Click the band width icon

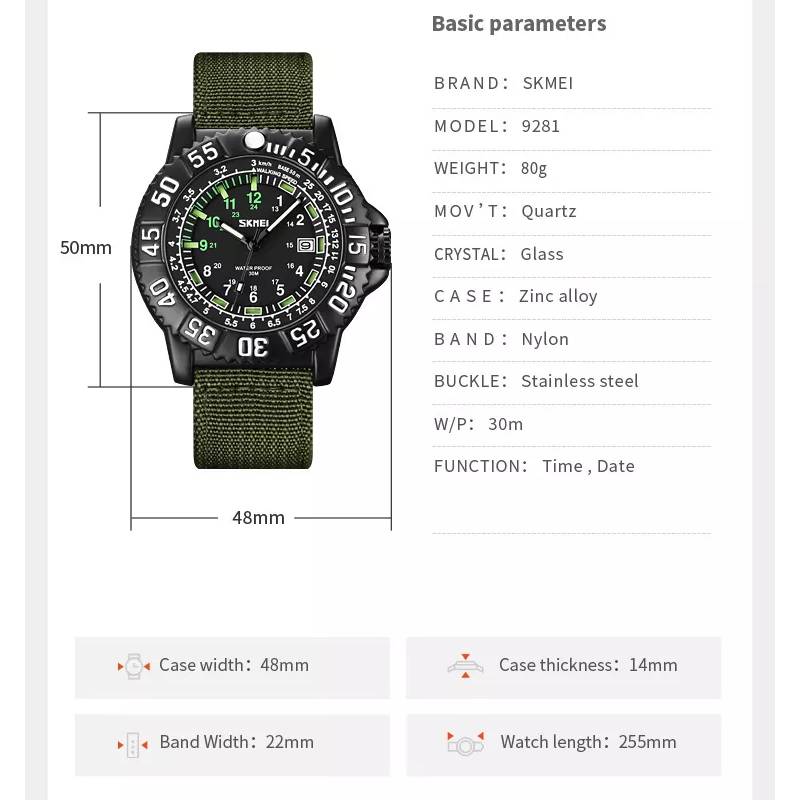pos(133,745)
